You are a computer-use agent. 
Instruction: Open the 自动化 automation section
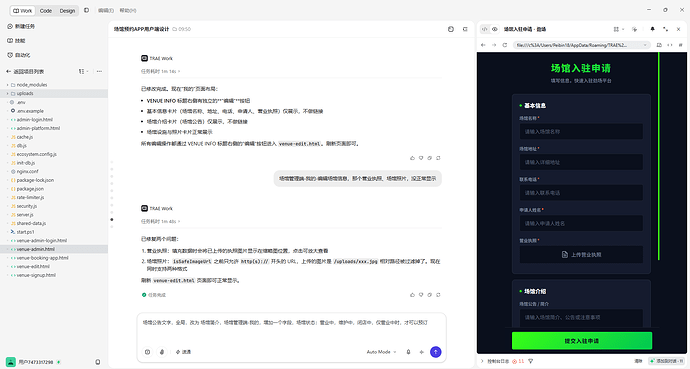pos(19,55)
